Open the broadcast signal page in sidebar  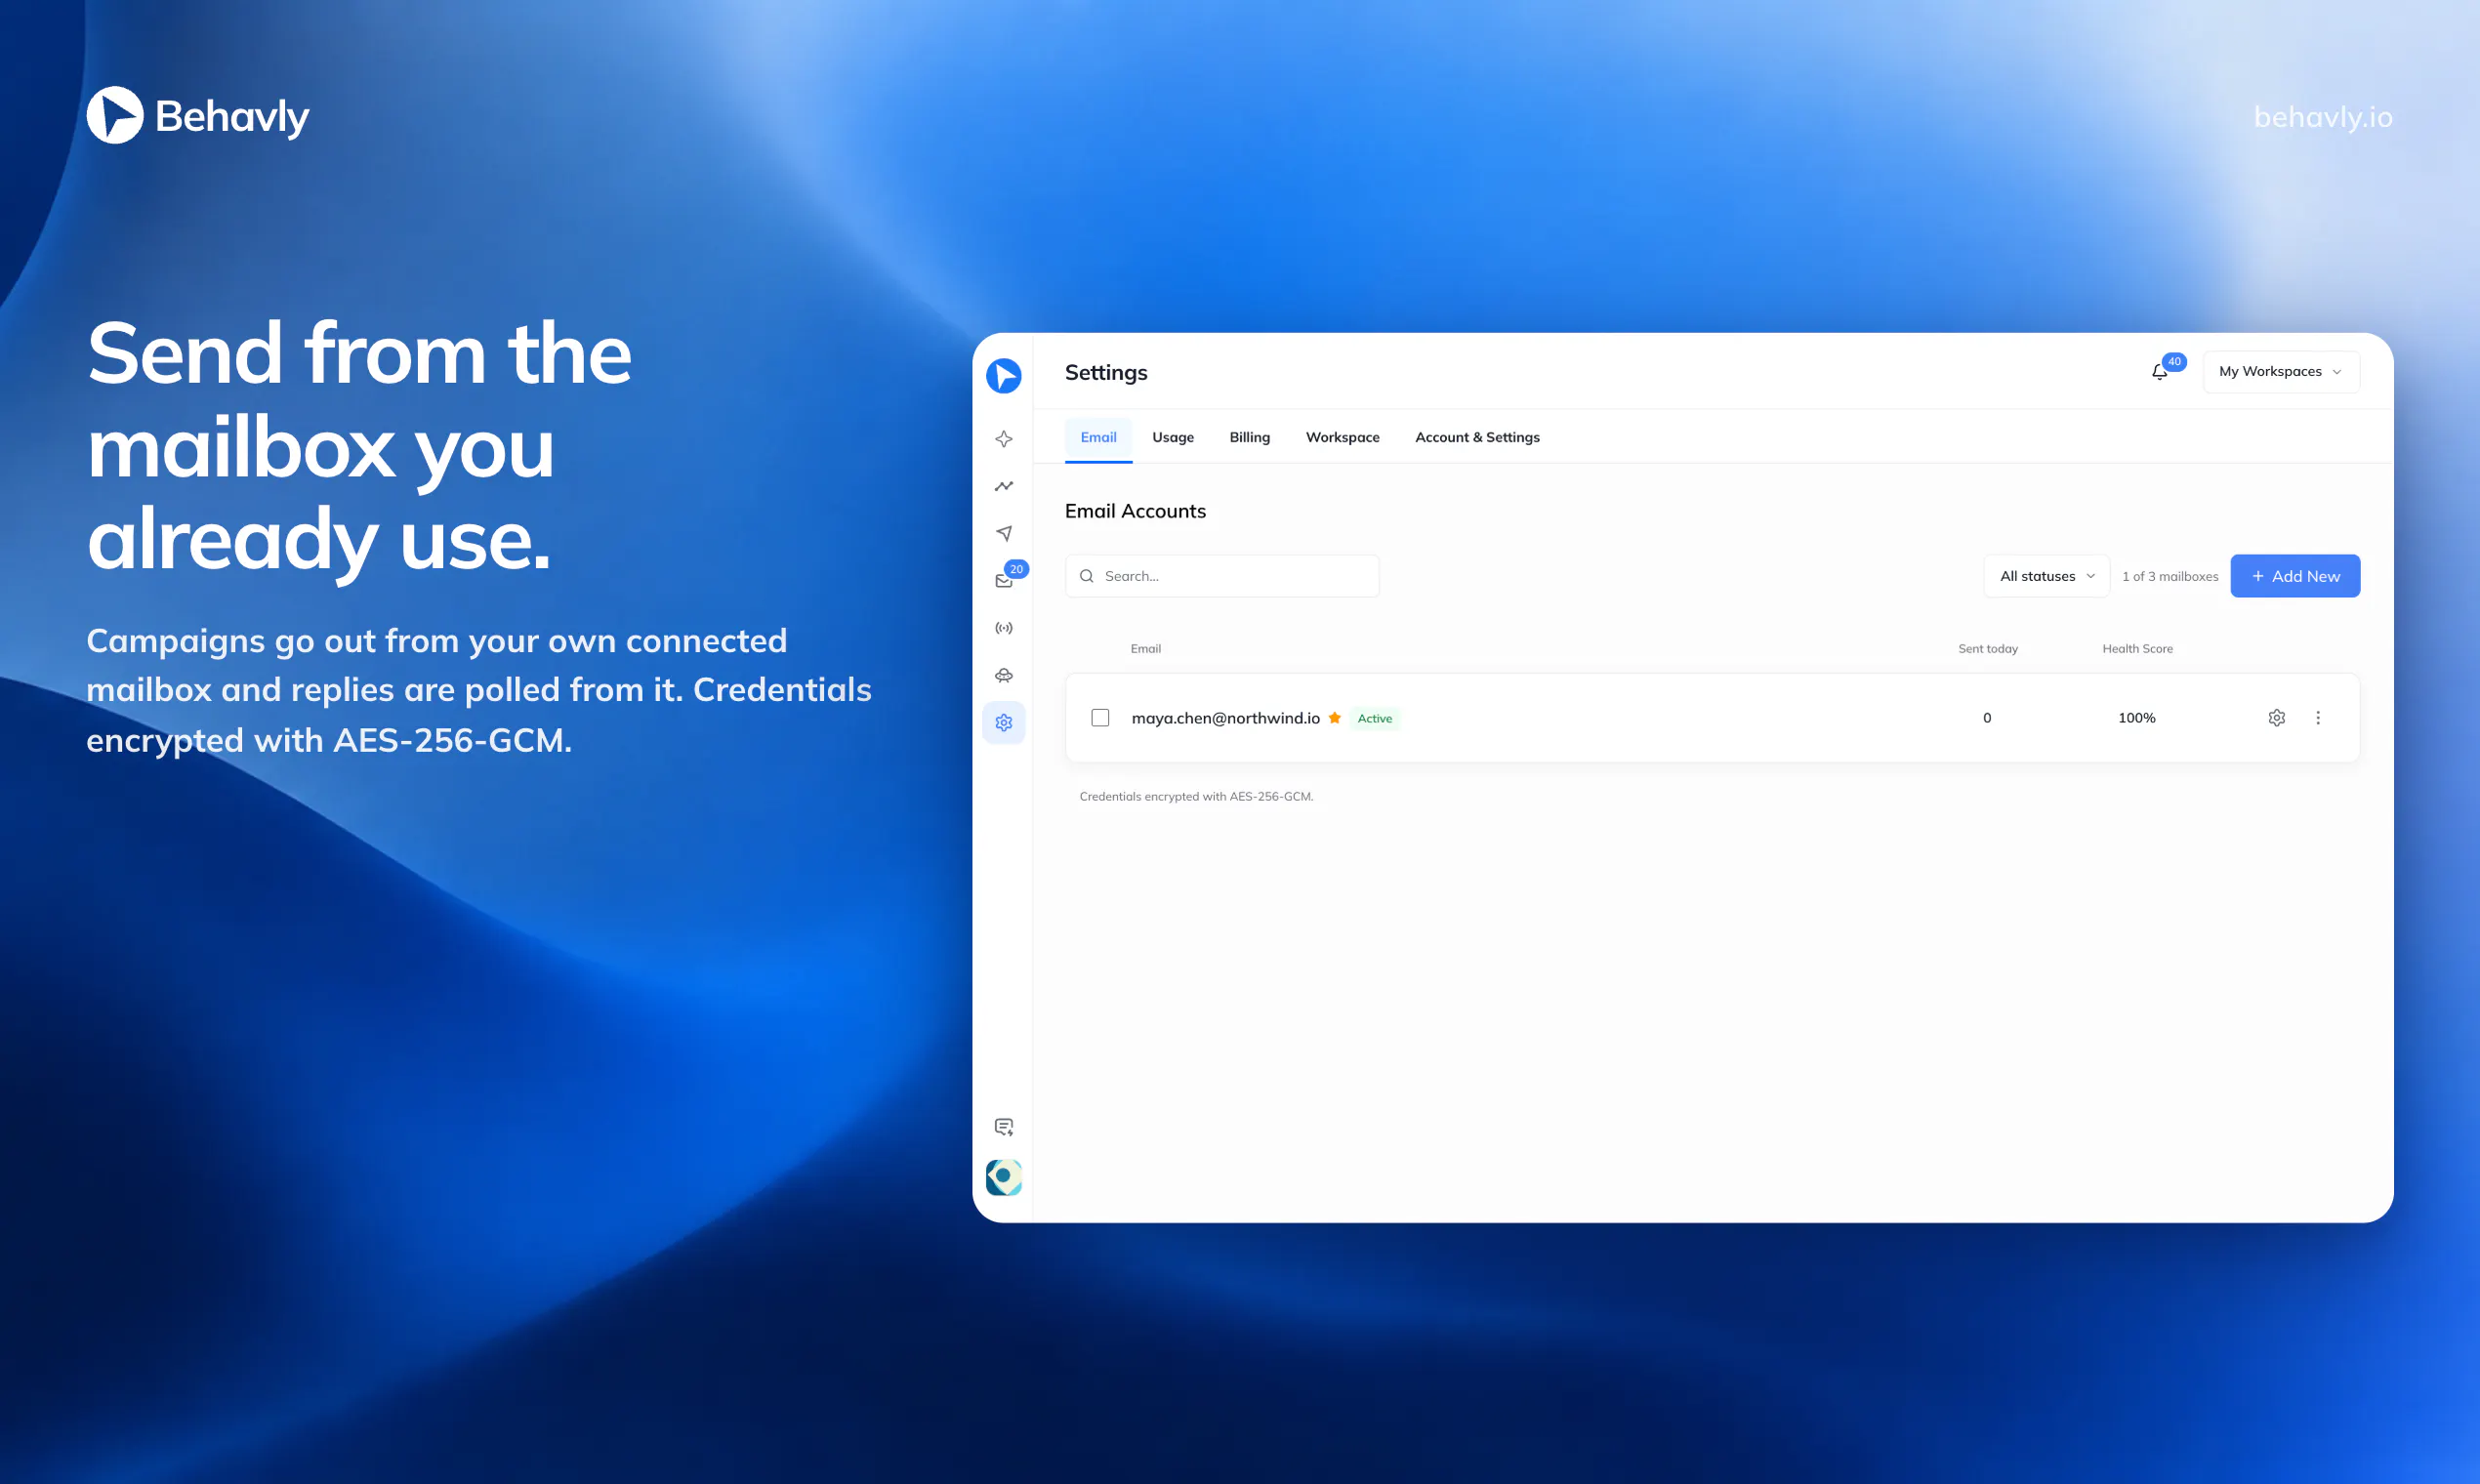[1003, 628]
